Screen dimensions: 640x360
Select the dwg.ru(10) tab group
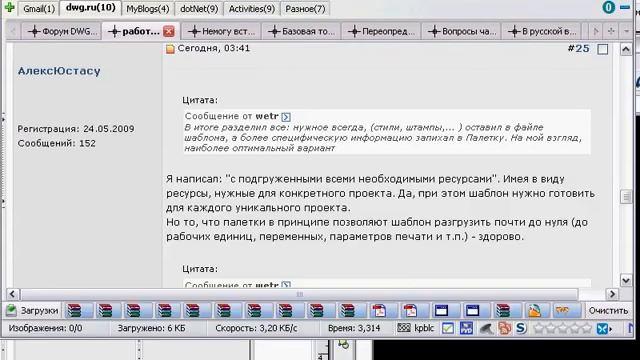click(90, 8)
